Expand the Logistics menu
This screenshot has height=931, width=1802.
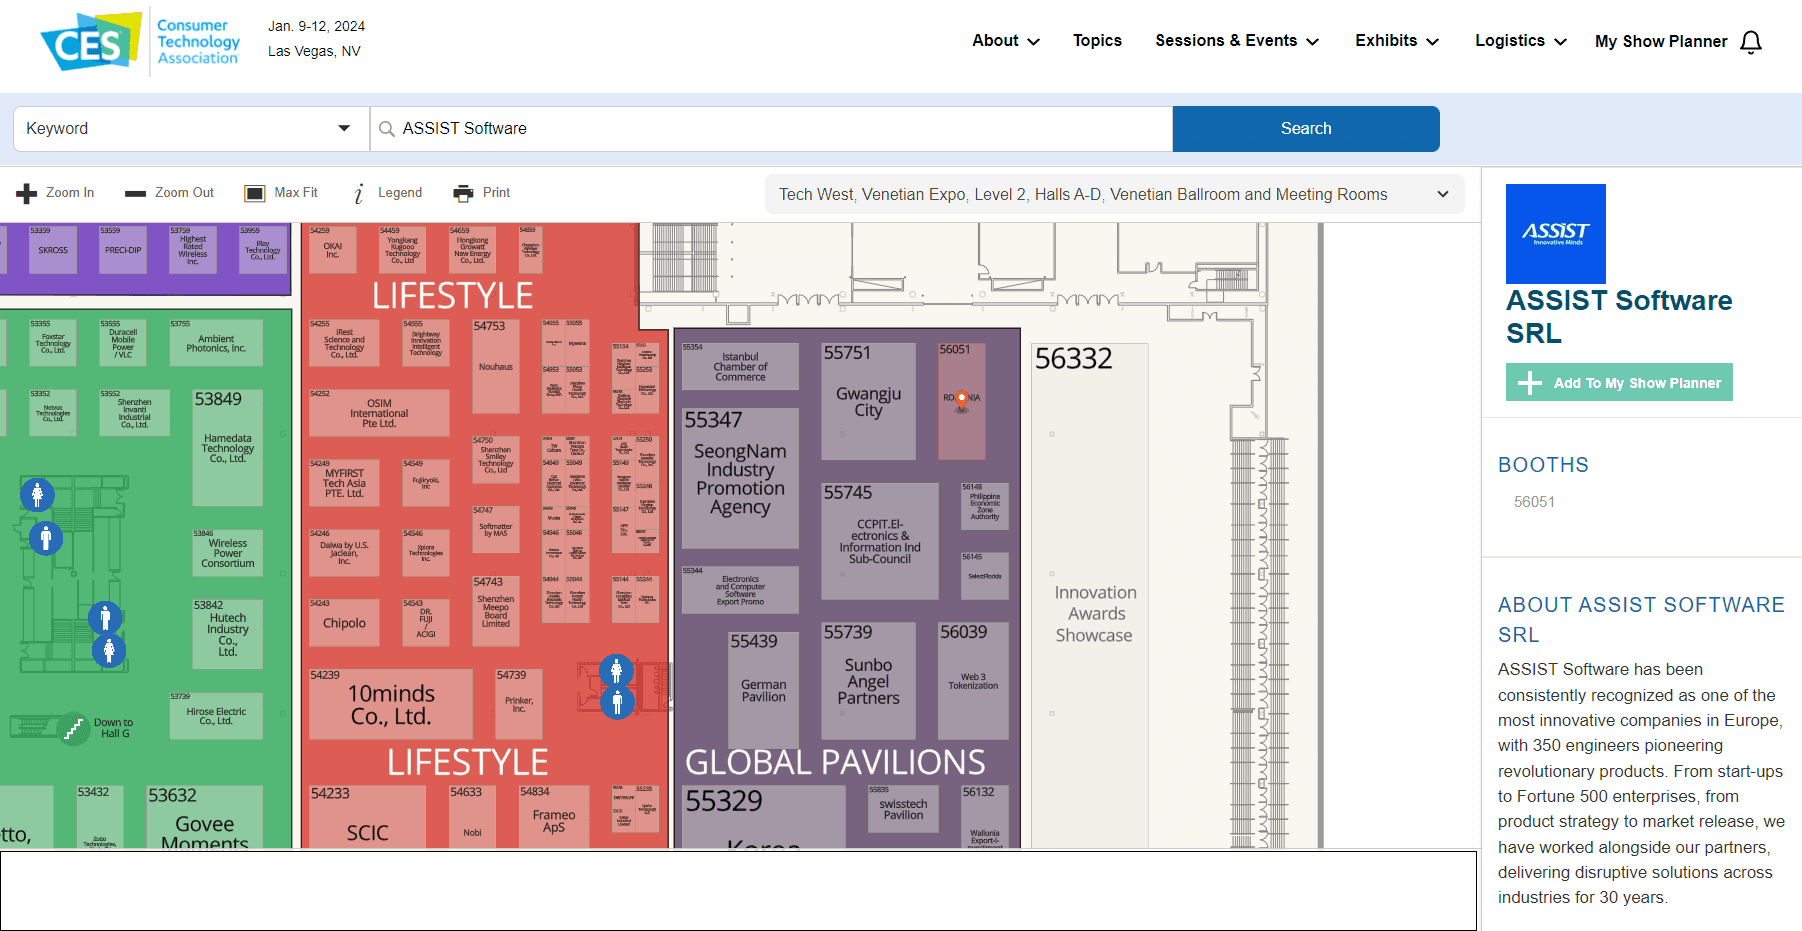[1519, 41]
